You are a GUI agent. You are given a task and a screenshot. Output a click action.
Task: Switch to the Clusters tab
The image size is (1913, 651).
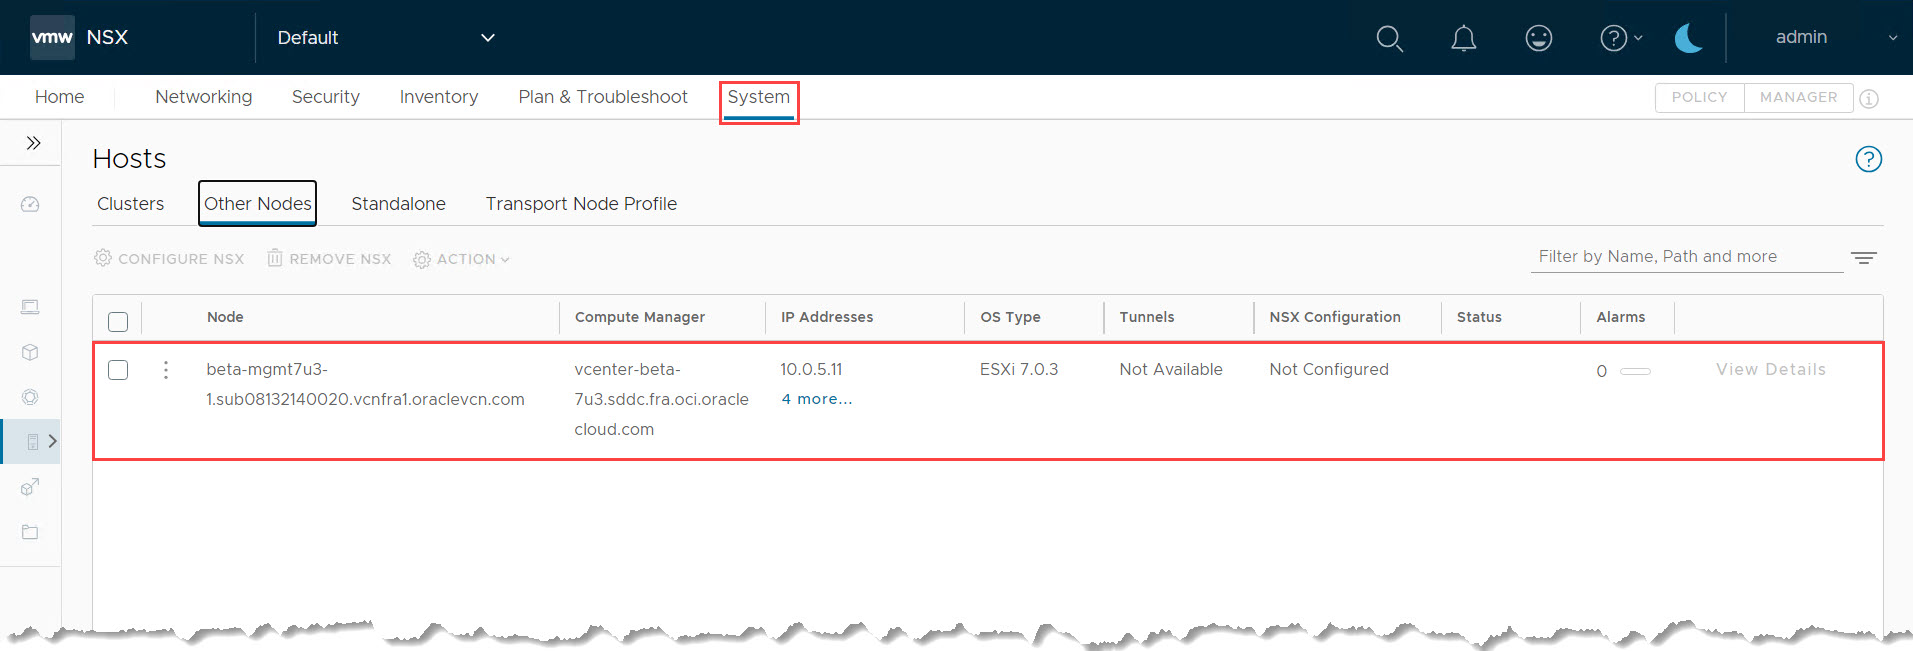click(130, 204)
